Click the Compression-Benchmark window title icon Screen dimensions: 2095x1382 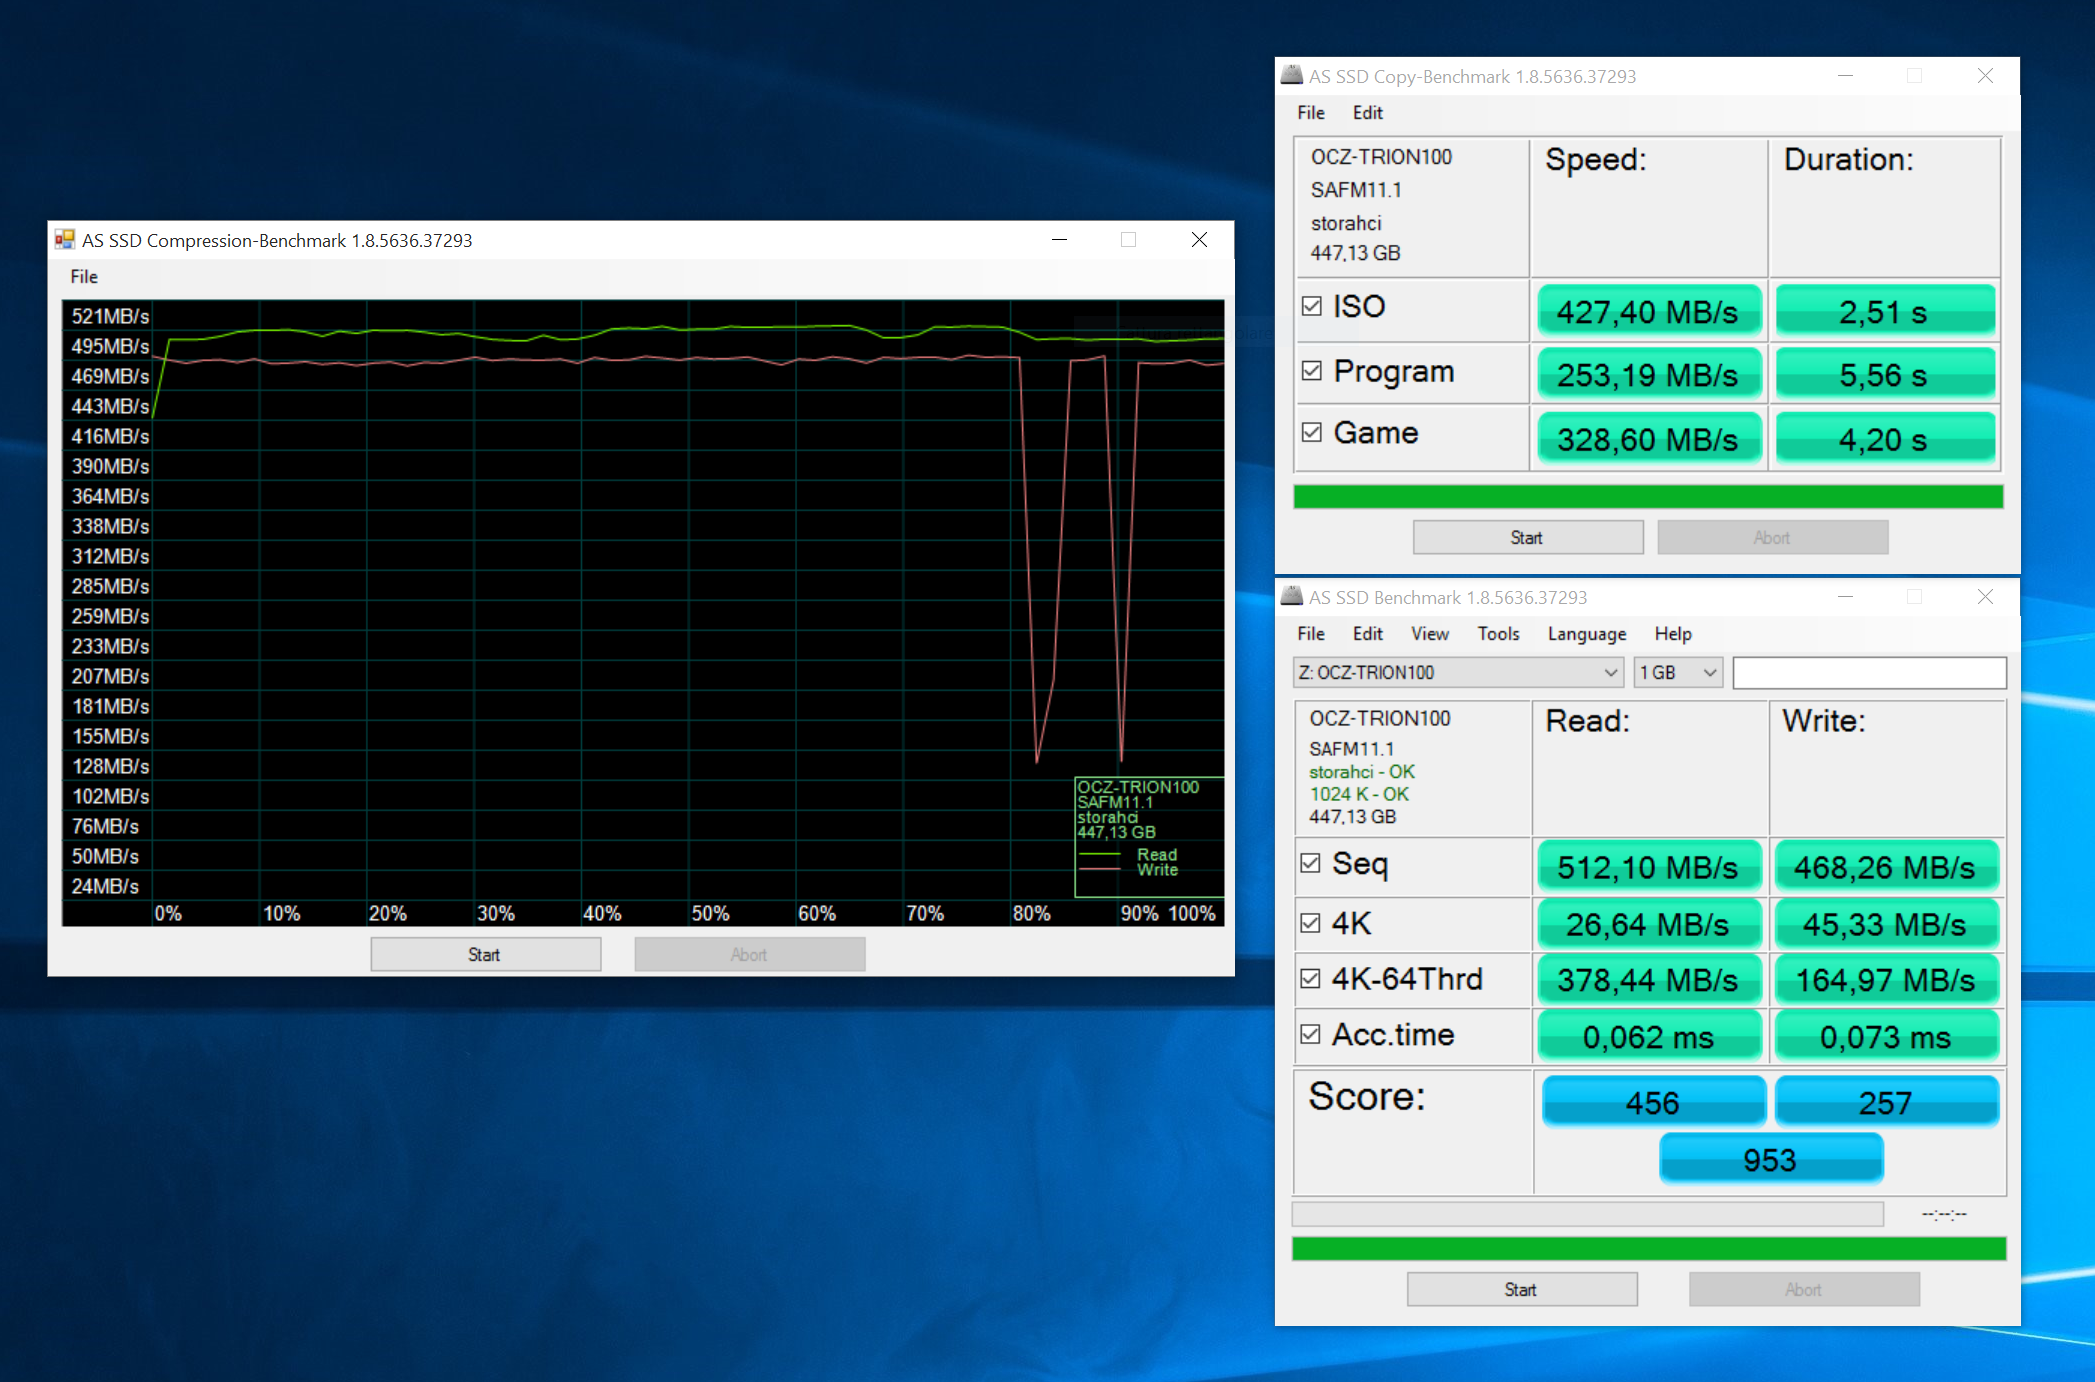pos(65,240)
